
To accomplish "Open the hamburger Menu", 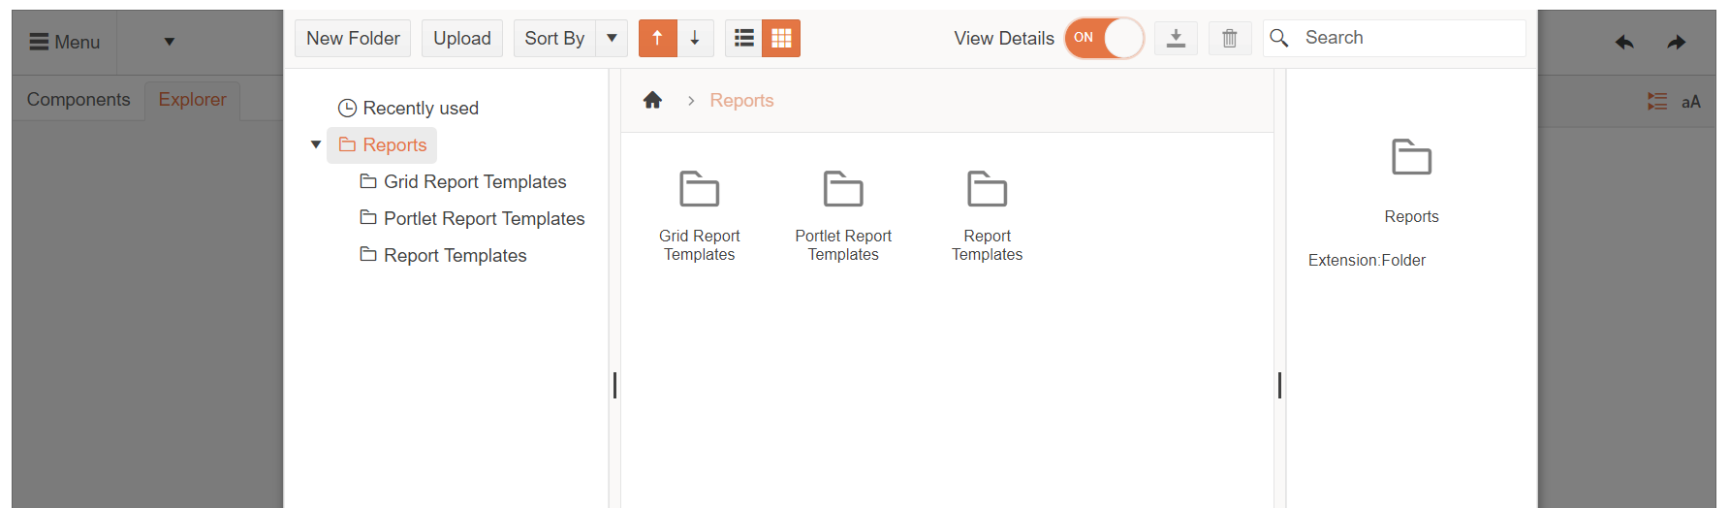I will coord(64,42).
